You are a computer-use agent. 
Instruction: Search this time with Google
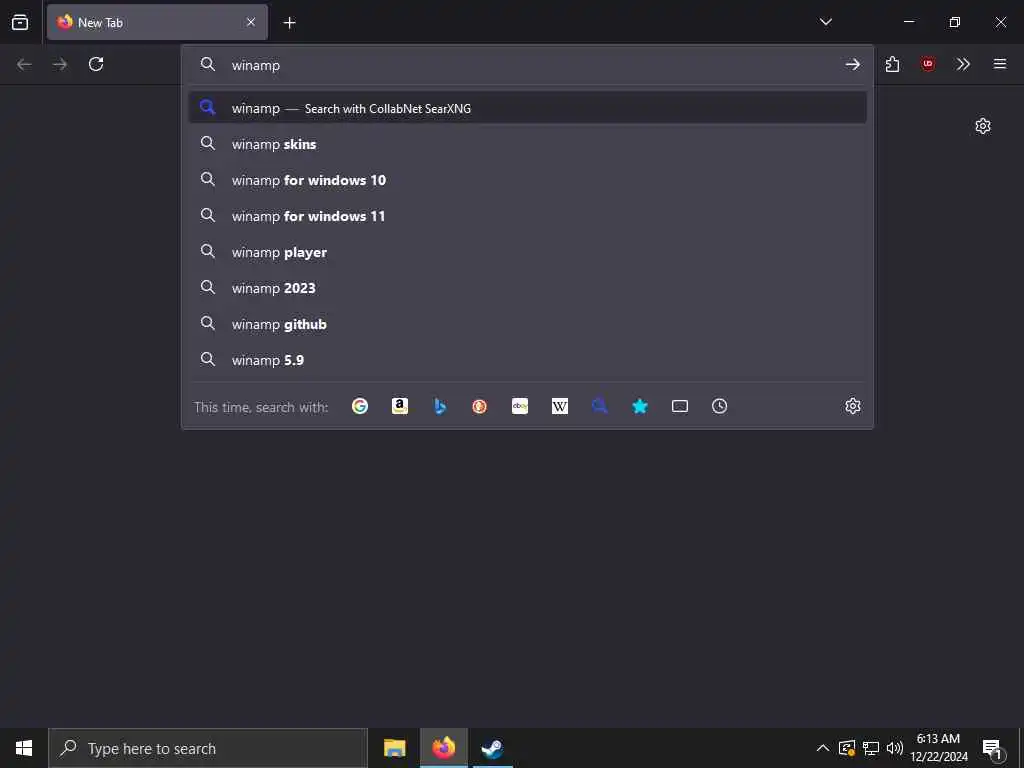(360, 406)
